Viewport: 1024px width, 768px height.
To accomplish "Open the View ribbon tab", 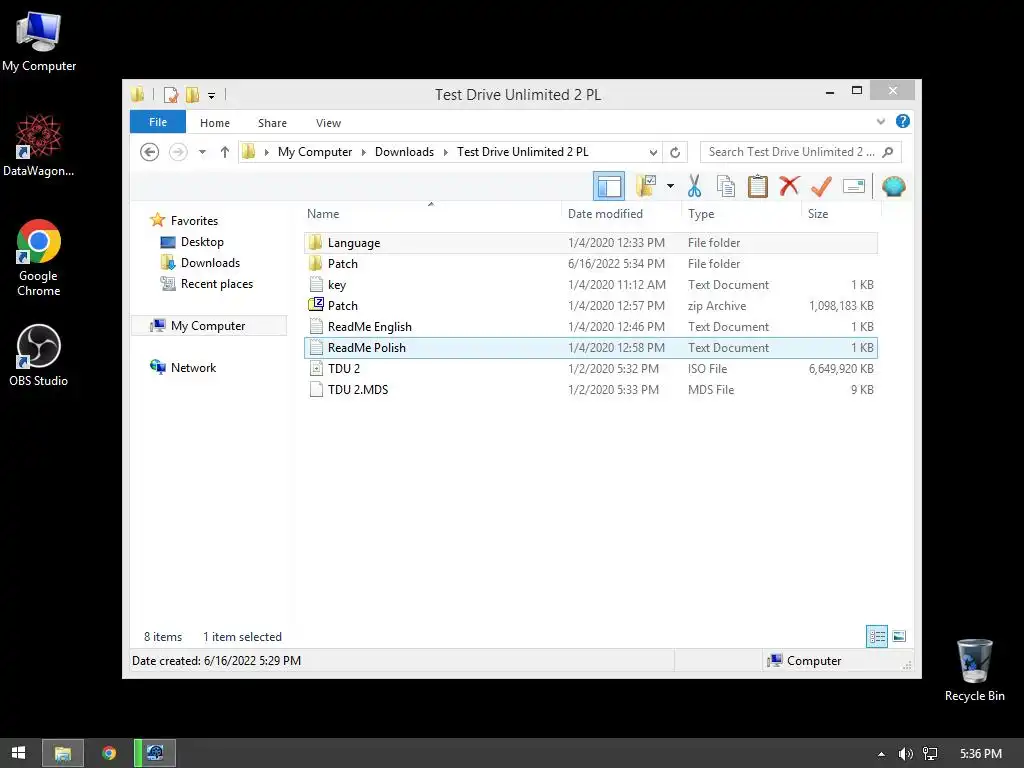I will (328, 123).
